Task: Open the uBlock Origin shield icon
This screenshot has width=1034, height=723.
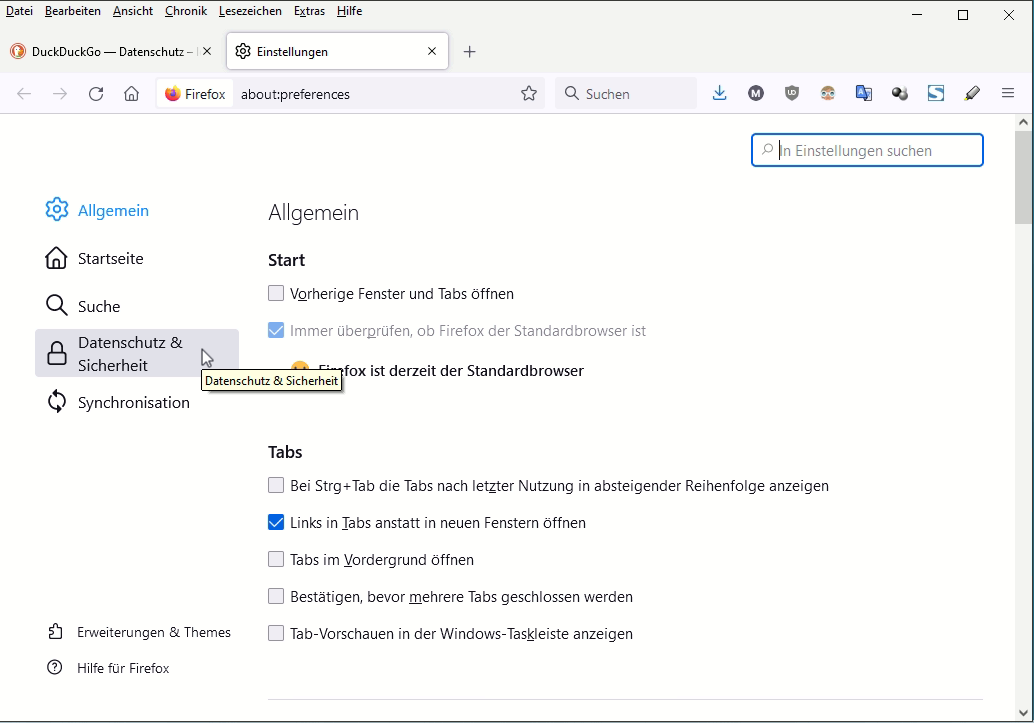Action: 792,94
